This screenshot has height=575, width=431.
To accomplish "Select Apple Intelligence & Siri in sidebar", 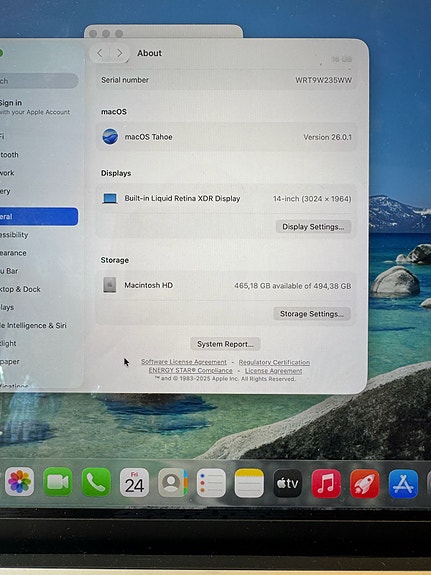I will tap(33, 325).
